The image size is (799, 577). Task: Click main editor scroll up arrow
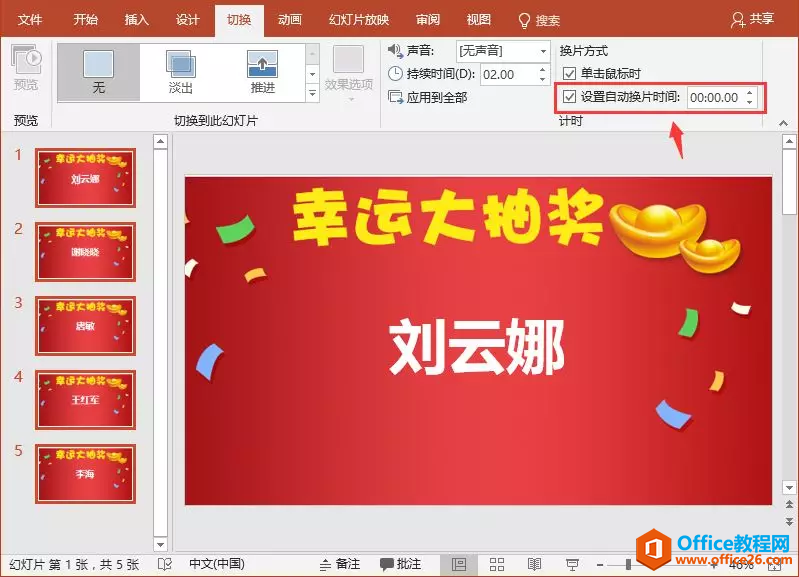789,141
